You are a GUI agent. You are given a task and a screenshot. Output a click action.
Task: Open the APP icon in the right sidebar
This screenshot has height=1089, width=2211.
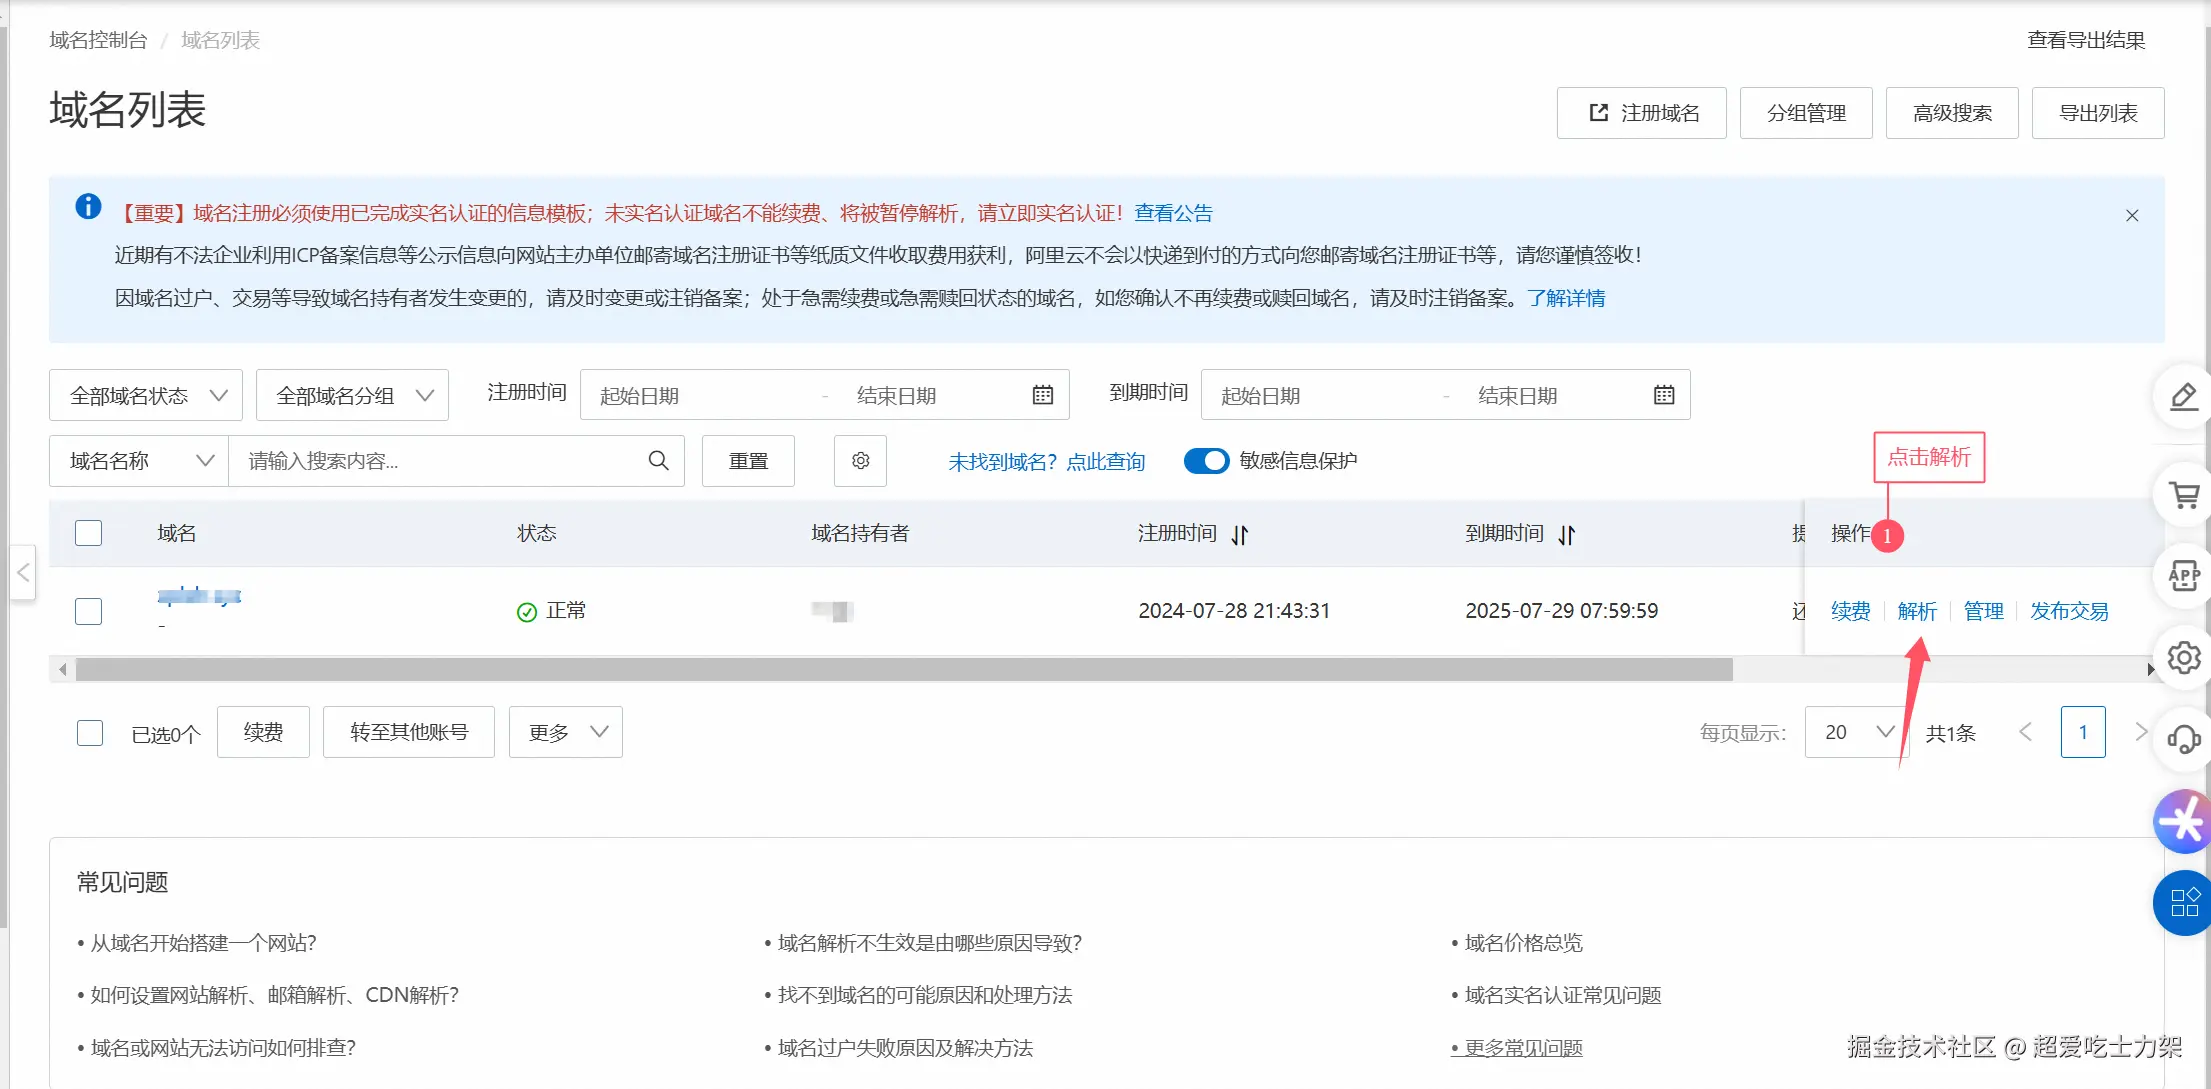(x=2184, y=576)
